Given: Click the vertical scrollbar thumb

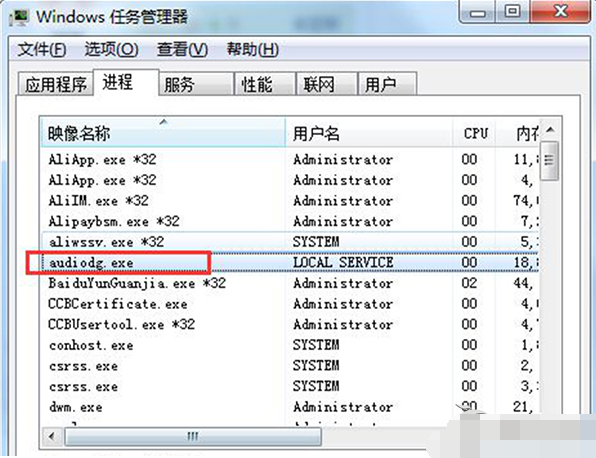Looking at the screenshot, I should (550, 161).
